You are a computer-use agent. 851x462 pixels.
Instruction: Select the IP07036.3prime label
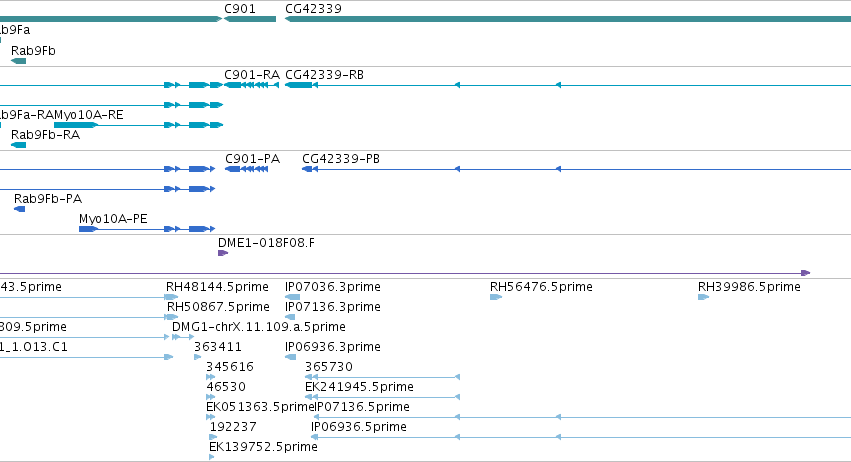coord(333,287)
